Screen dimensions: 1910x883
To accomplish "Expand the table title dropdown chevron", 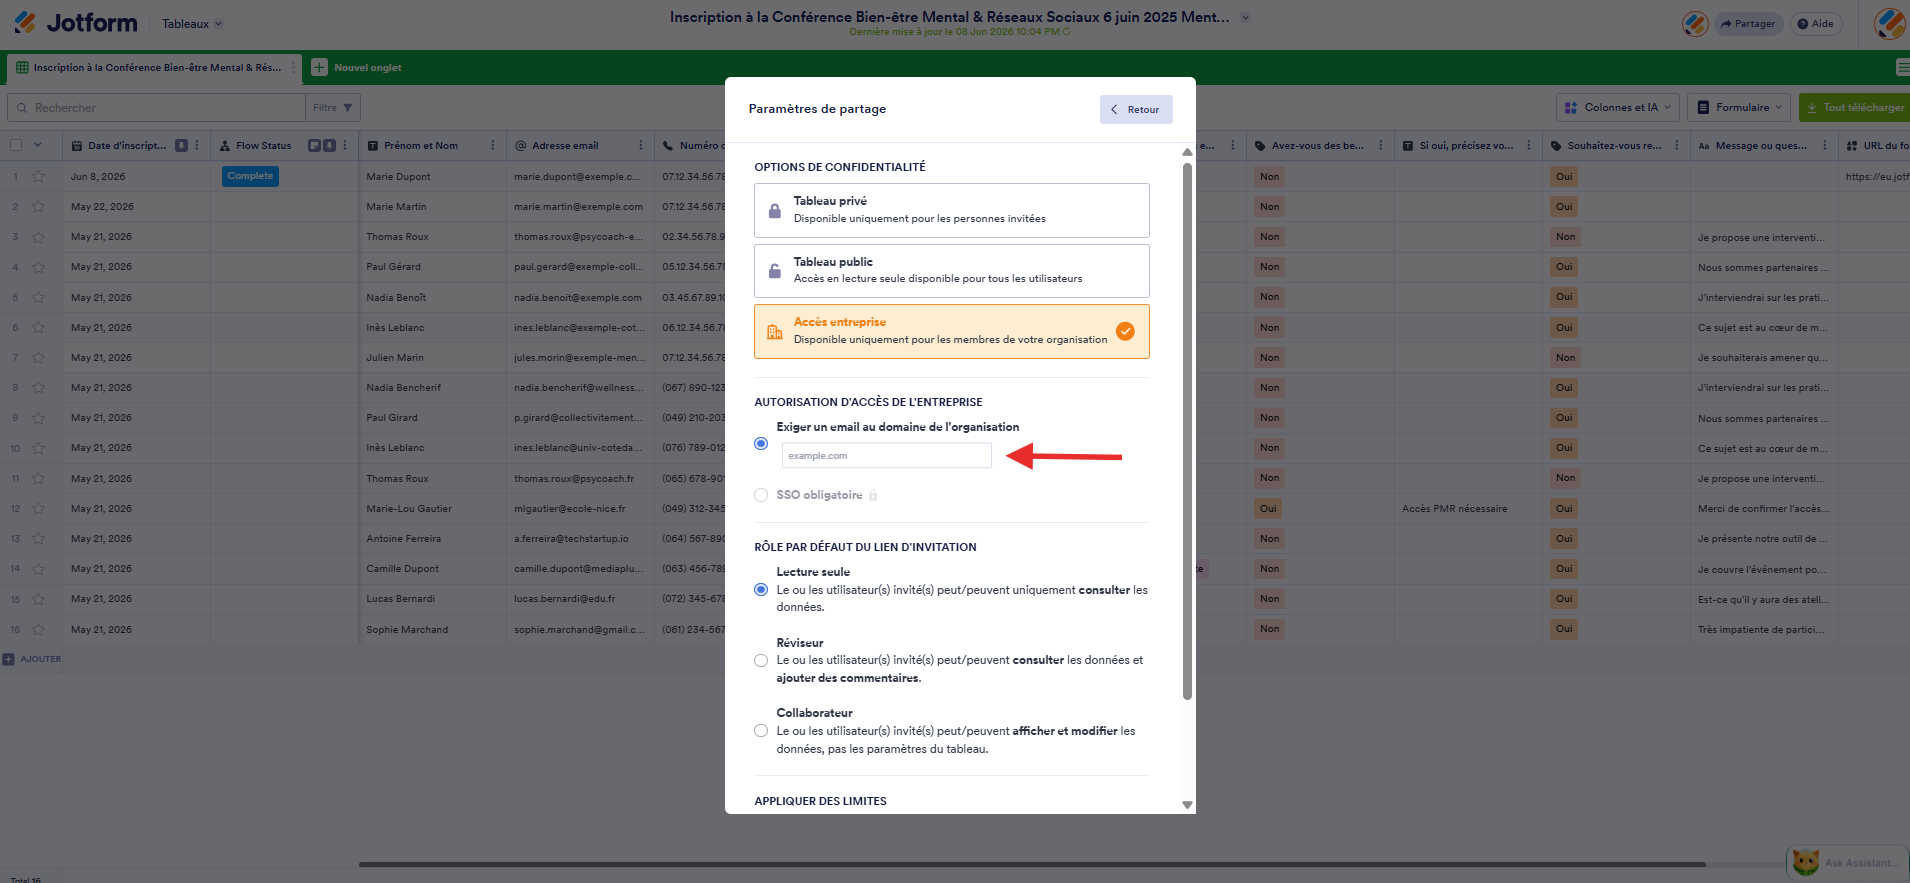I will pyautogui.click(x=1245, y=17).
